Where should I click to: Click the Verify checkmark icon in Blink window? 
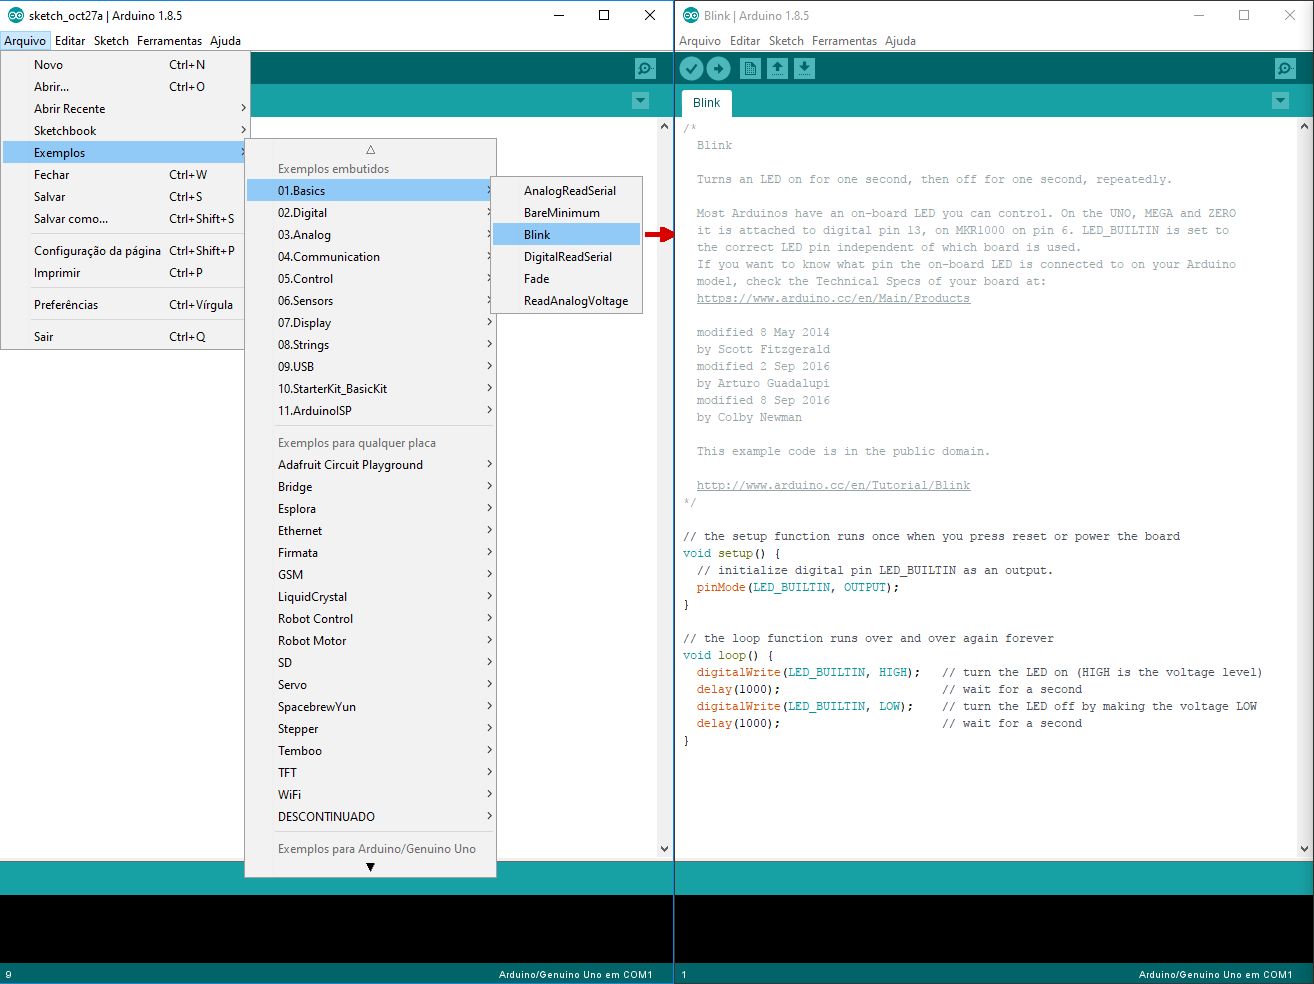pyautogui.click(x=691, y=68)
